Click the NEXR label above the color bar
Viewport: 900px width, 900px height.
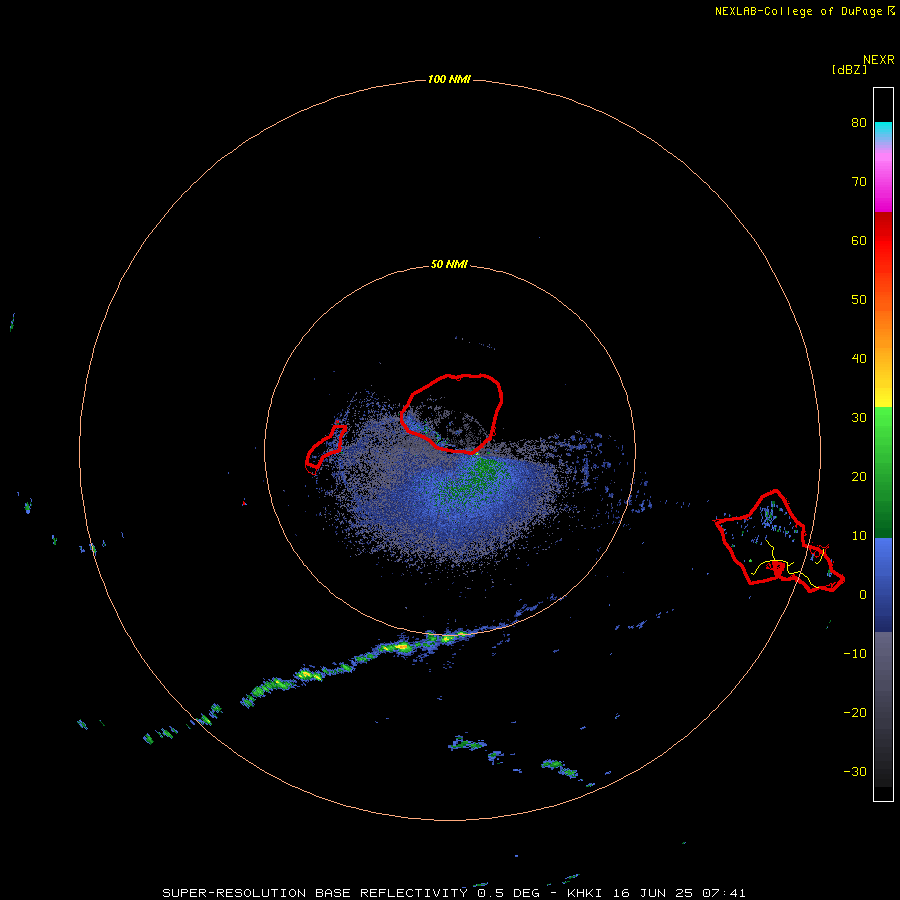[878, 60]
